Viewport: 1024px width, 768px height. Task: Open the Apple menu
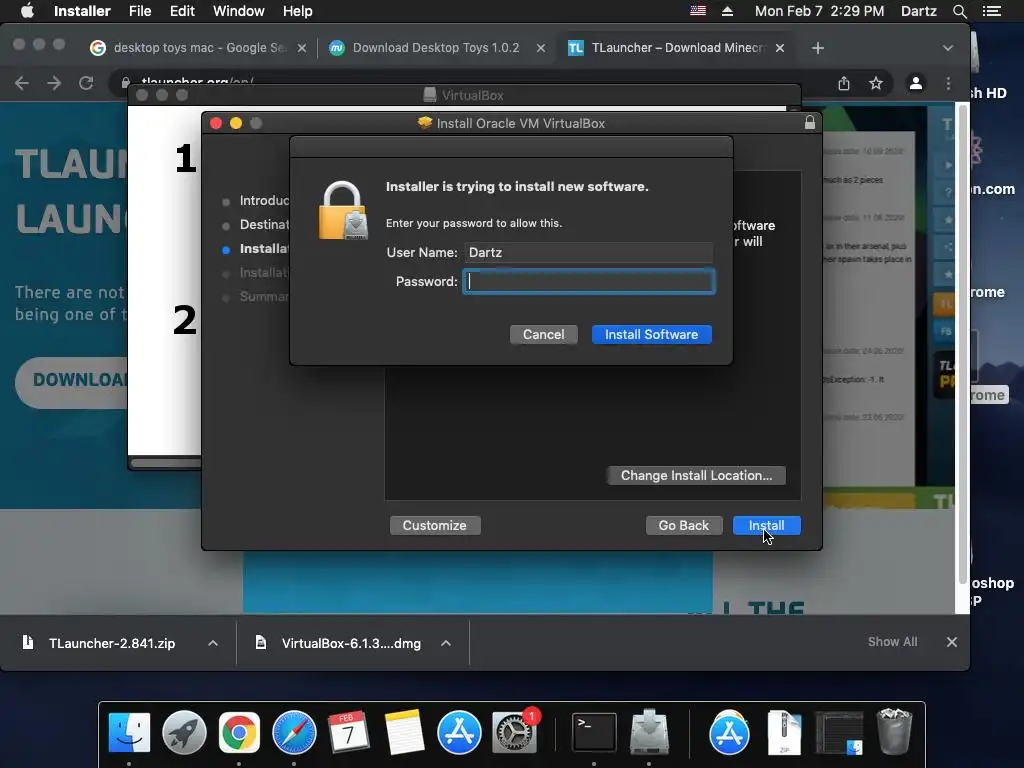point(27,11)
